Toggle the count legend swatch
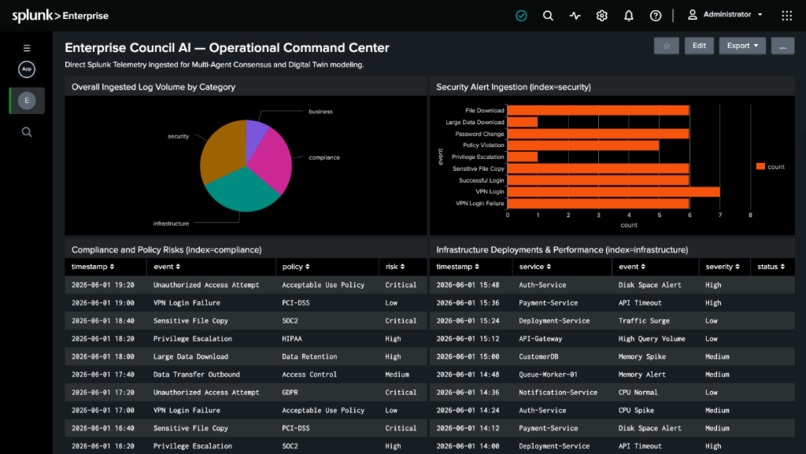This screenshot has width=806, height=454. 760,167
